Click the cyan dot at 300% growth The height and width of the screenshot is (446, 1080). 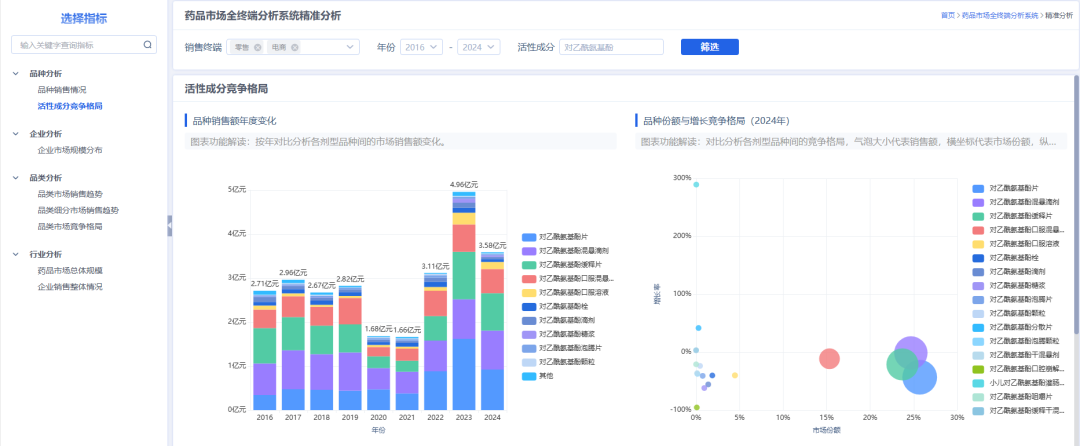click(x=696, y=184)
